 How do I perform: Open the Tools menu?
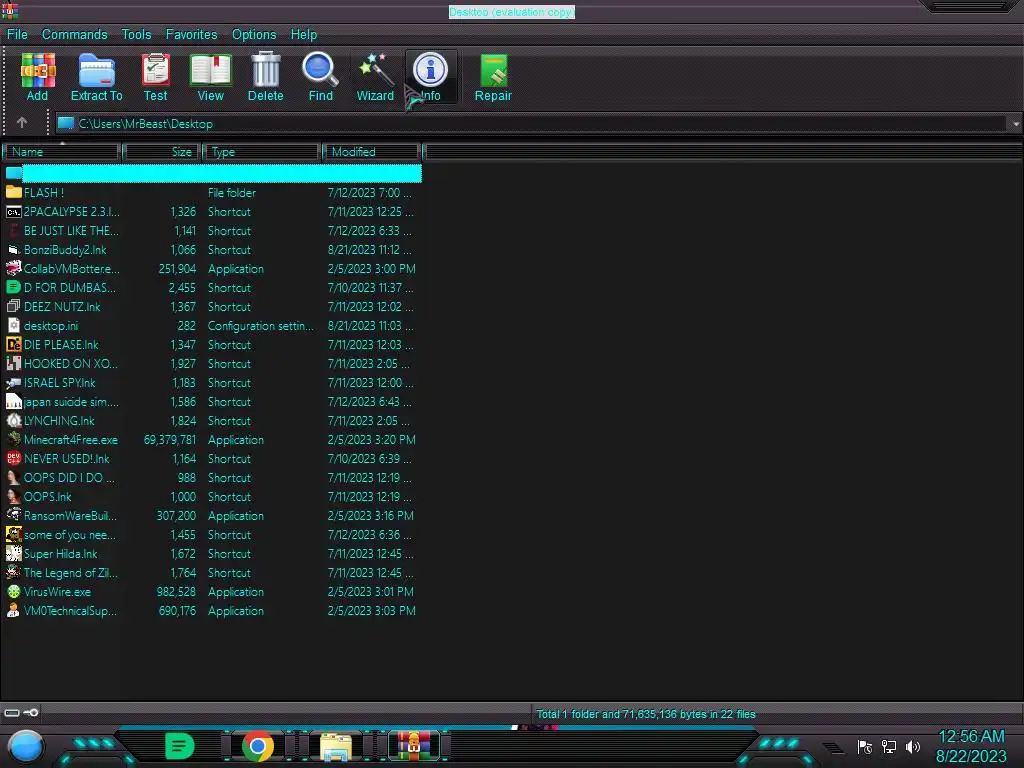136,35
